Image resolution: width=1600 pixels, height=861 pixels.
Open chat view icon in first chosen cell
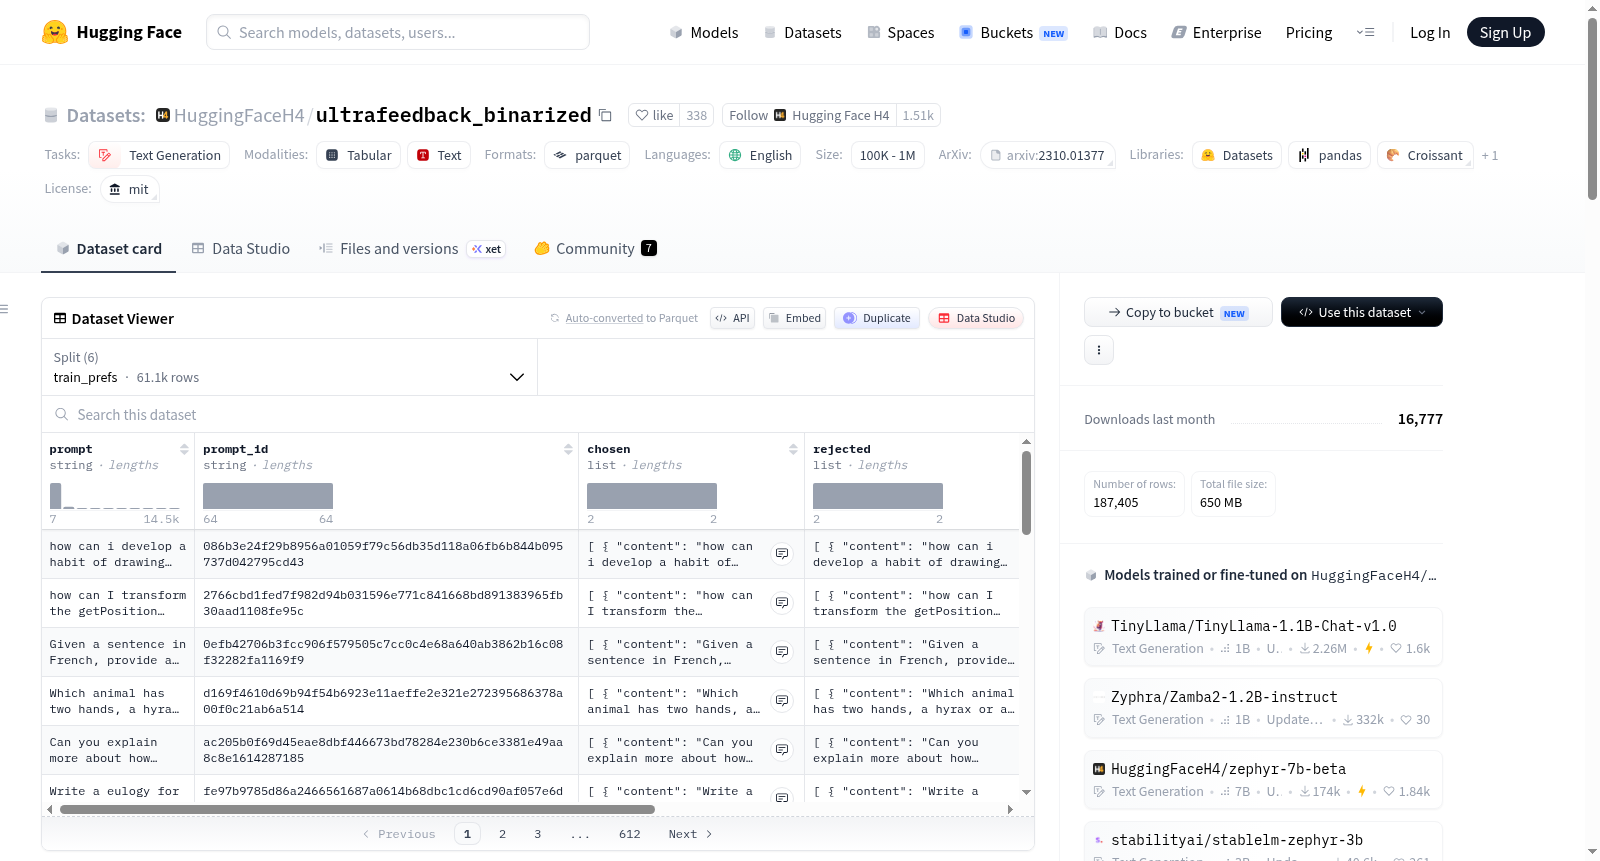coord(782,554)
